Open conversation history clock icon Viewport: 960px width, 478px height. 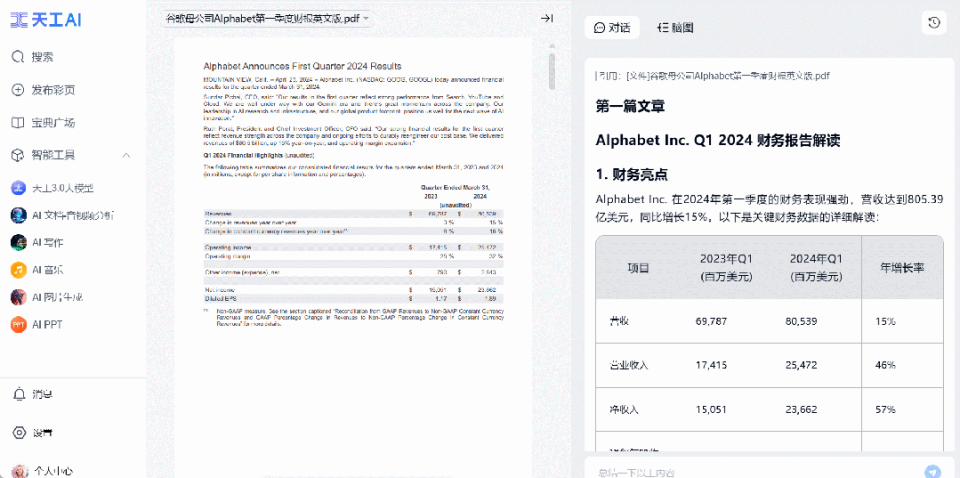(934, 23)
